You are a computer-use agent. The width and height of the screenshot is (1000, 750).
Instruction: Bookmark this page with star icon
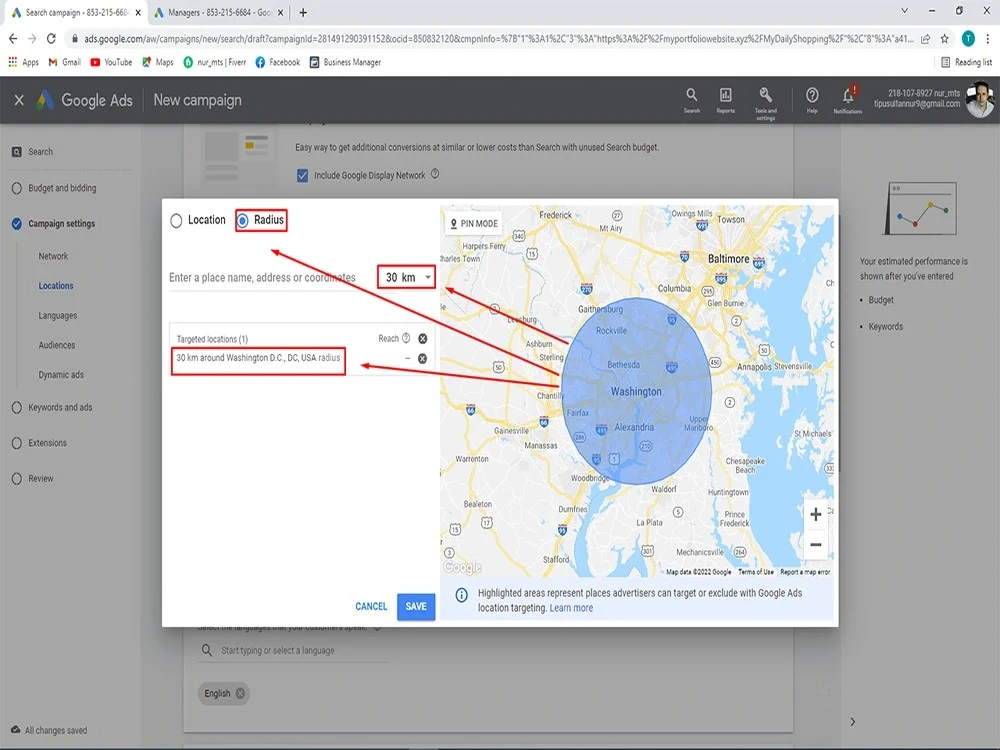coord(945,39)
